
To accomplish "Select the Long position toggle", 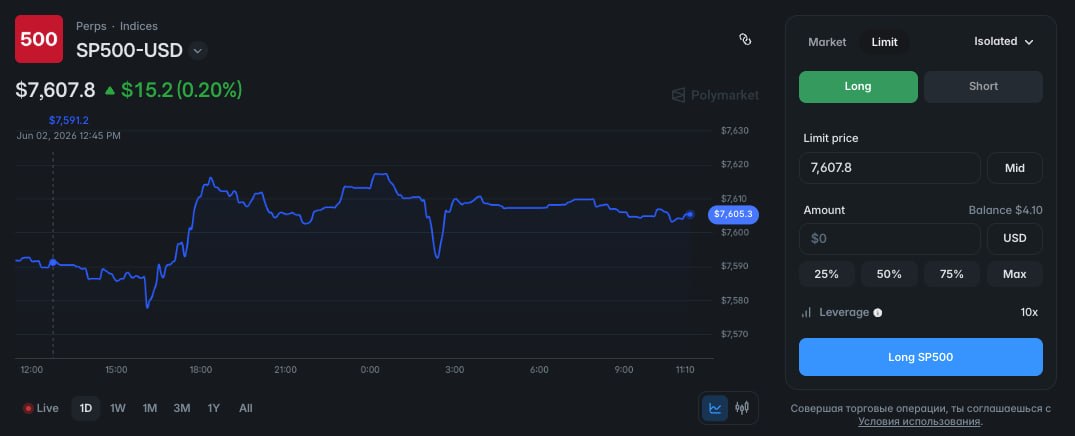I will click(x=858, y=86).
